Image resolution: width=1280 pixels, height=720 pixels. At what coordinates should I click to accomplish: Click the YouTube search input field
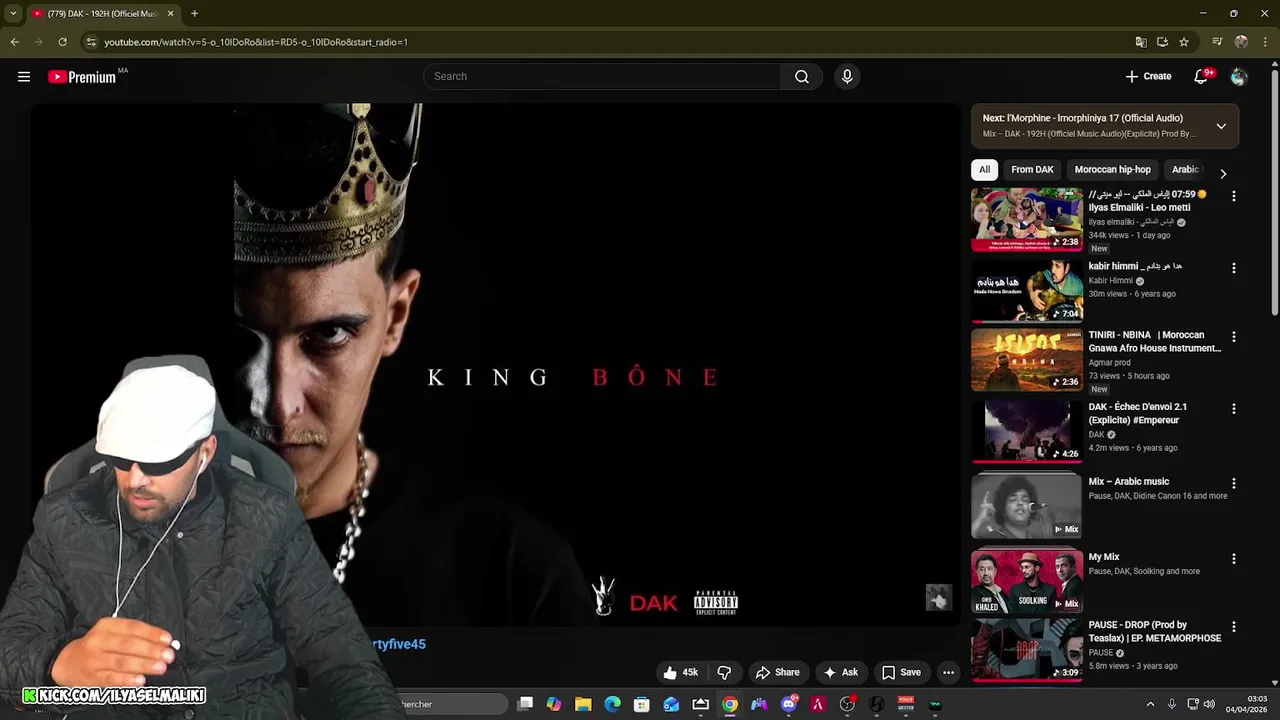pos(603,76)
